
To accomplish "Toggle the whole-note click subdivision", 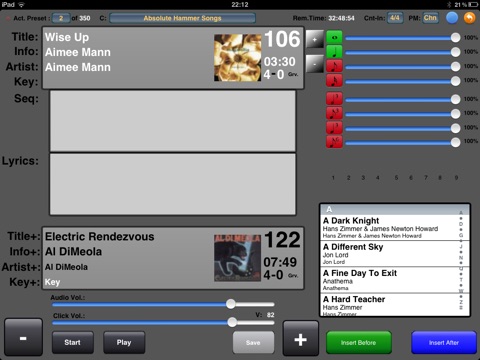I will pyautogui.click(x=334, y=37).
